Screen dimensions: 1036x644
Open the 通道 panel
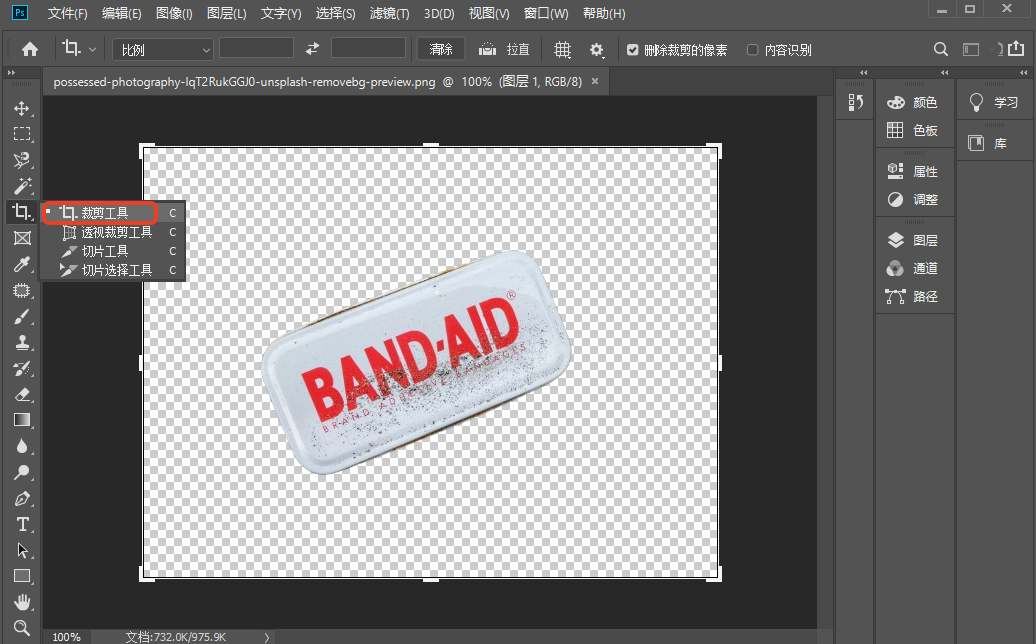point(914,268)
